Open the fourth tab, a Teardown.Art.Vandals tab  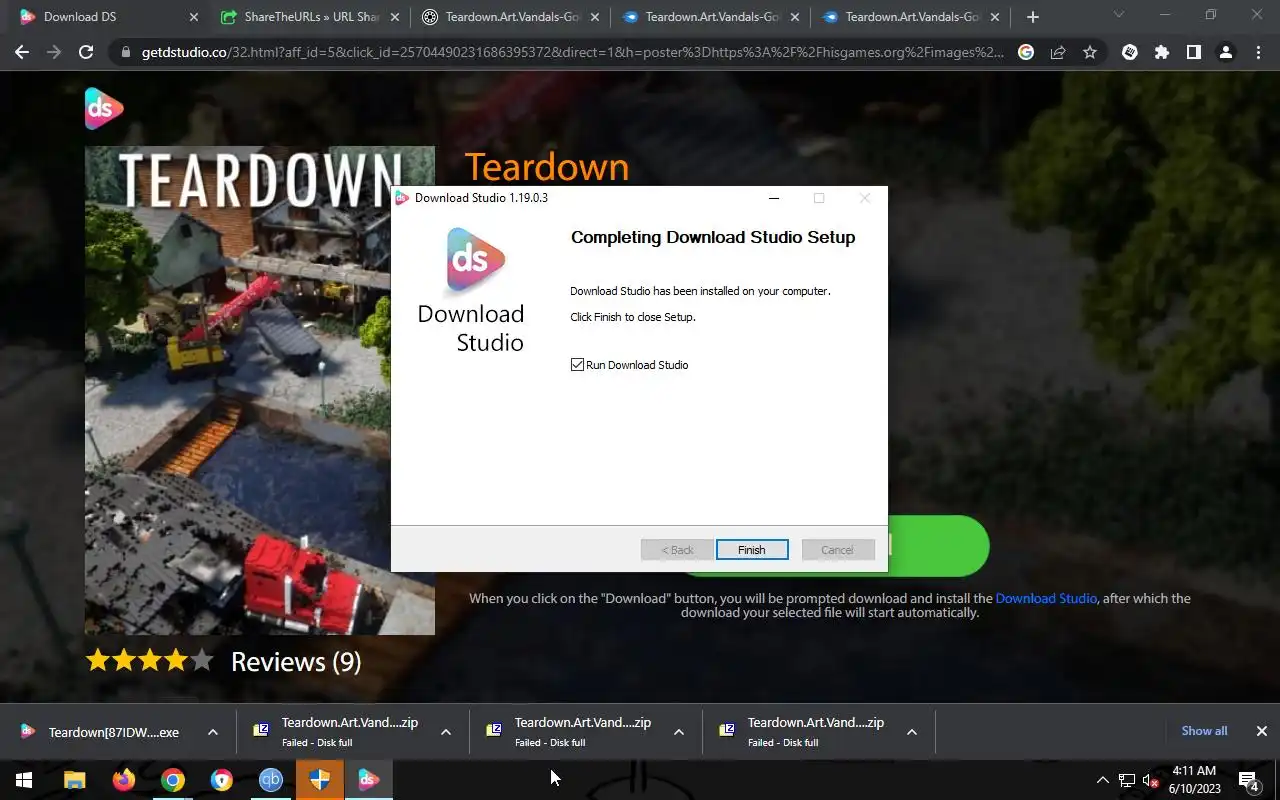[712, 17]
